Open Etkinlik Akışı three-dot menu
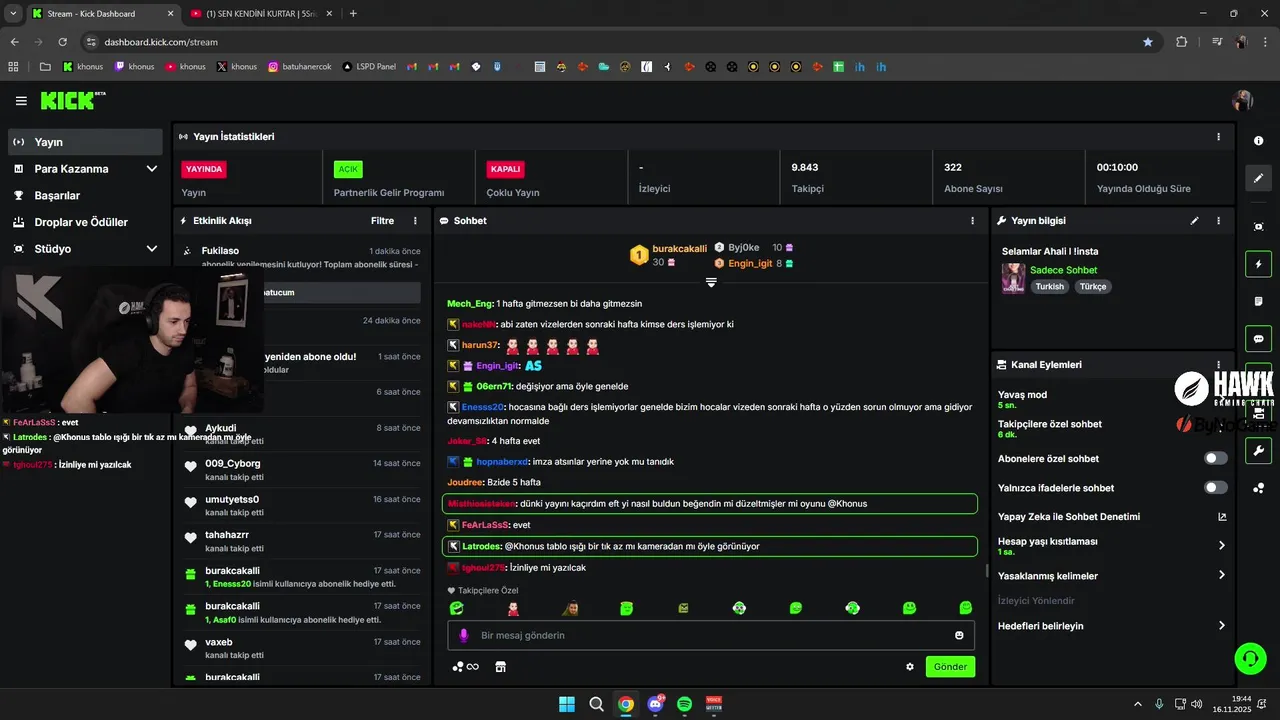The width and height of the screenshot is (1280, 720). (x=416, y=221)
